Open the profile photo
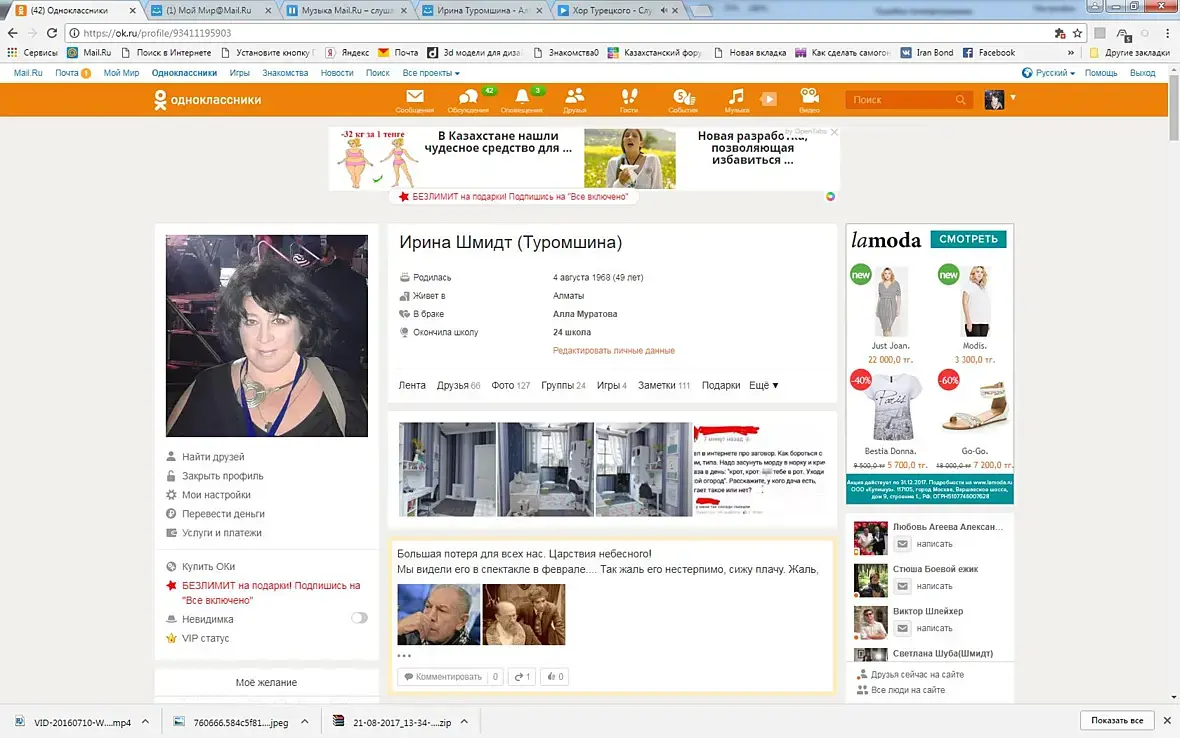This screenshot has width=1180, height=738. click(x=267, y=336)
